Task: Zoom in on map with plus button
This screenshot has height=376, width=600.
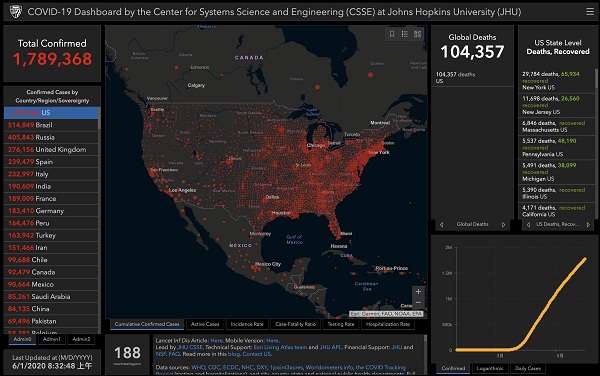Action: tap(418, 291)
